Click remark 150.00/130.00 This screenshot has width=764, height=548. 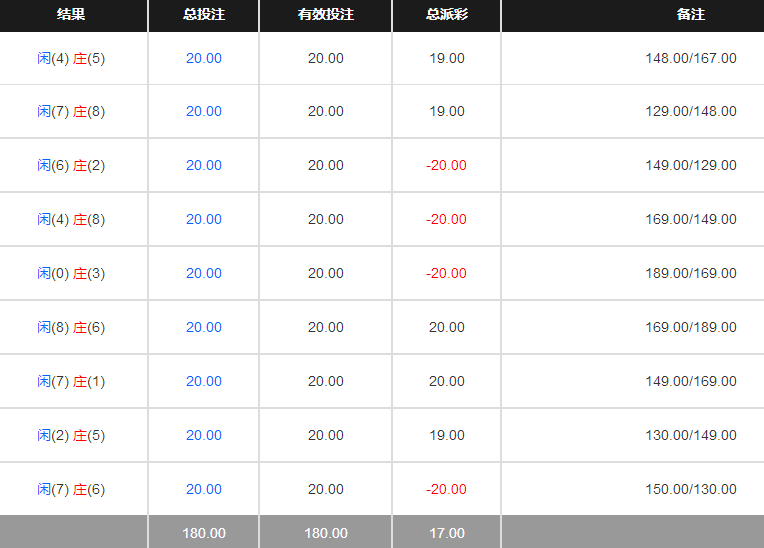coord(691,490)
